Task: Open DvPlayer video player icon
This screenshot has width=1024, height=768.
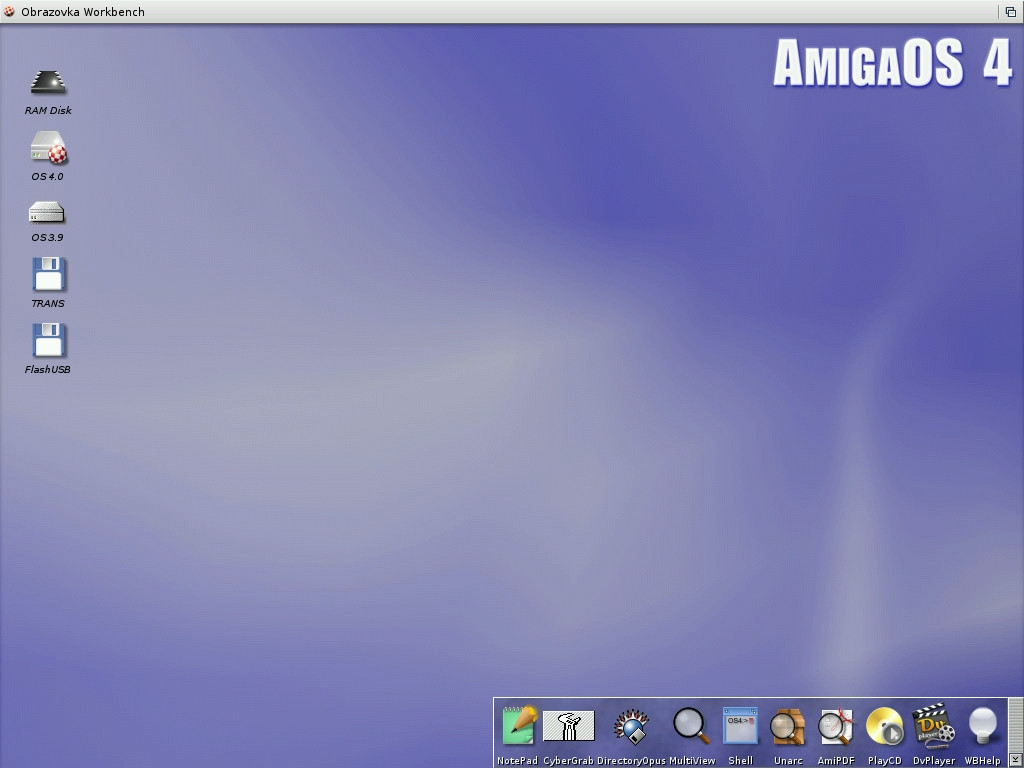Action: pyautogui.click(x=933, y=726)
